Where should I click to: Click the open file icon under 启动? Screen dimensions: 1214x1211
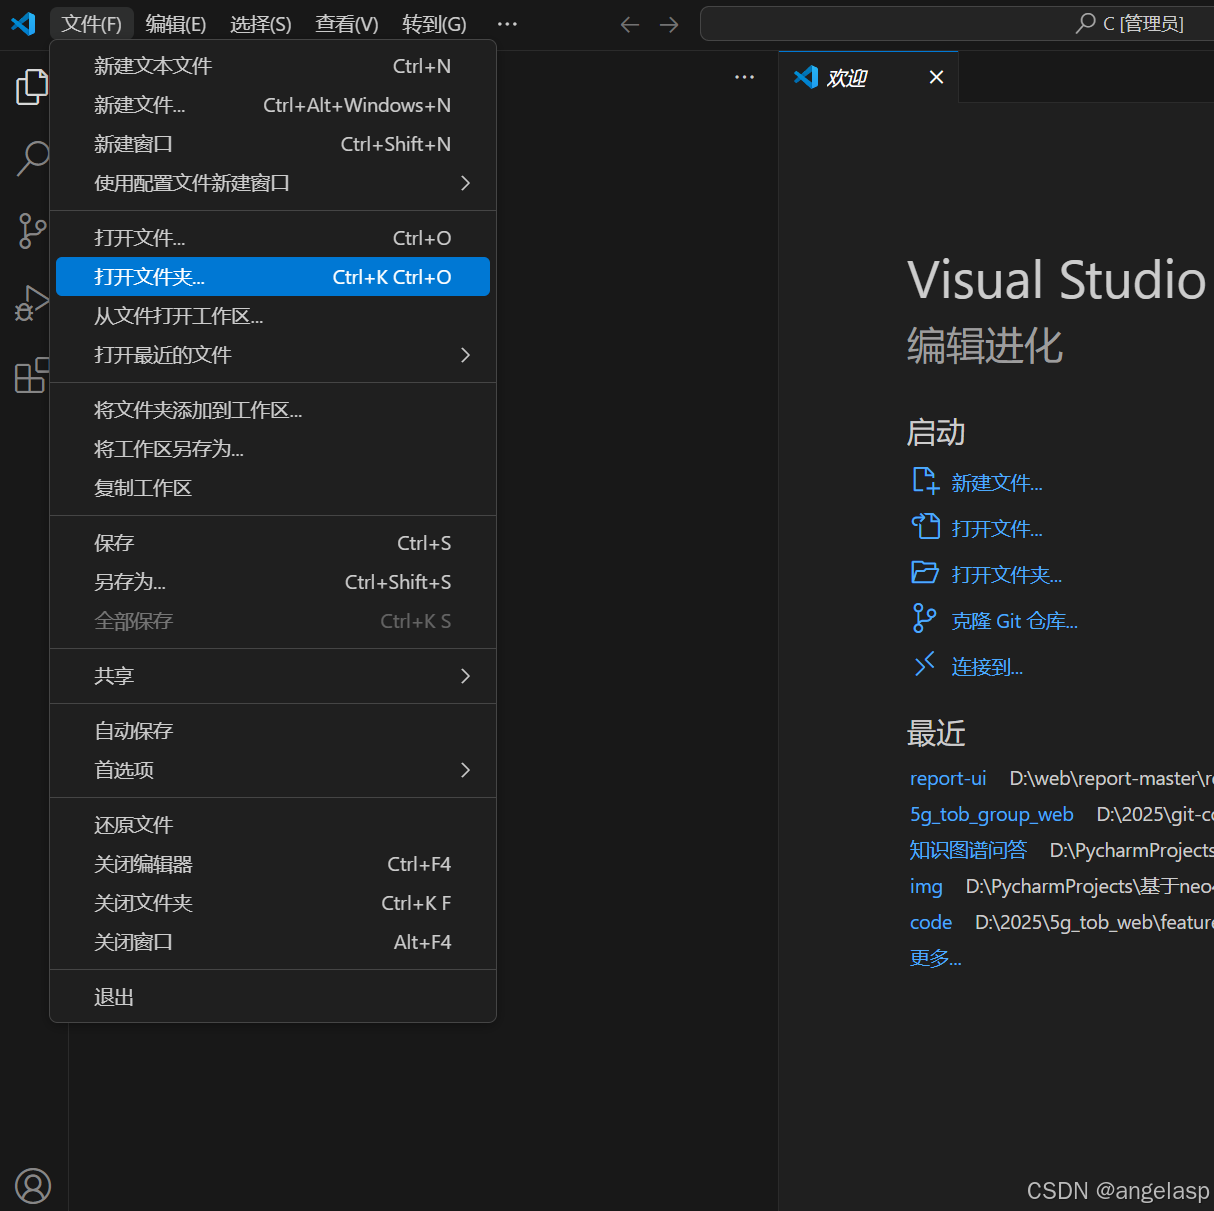click(926, 527)
